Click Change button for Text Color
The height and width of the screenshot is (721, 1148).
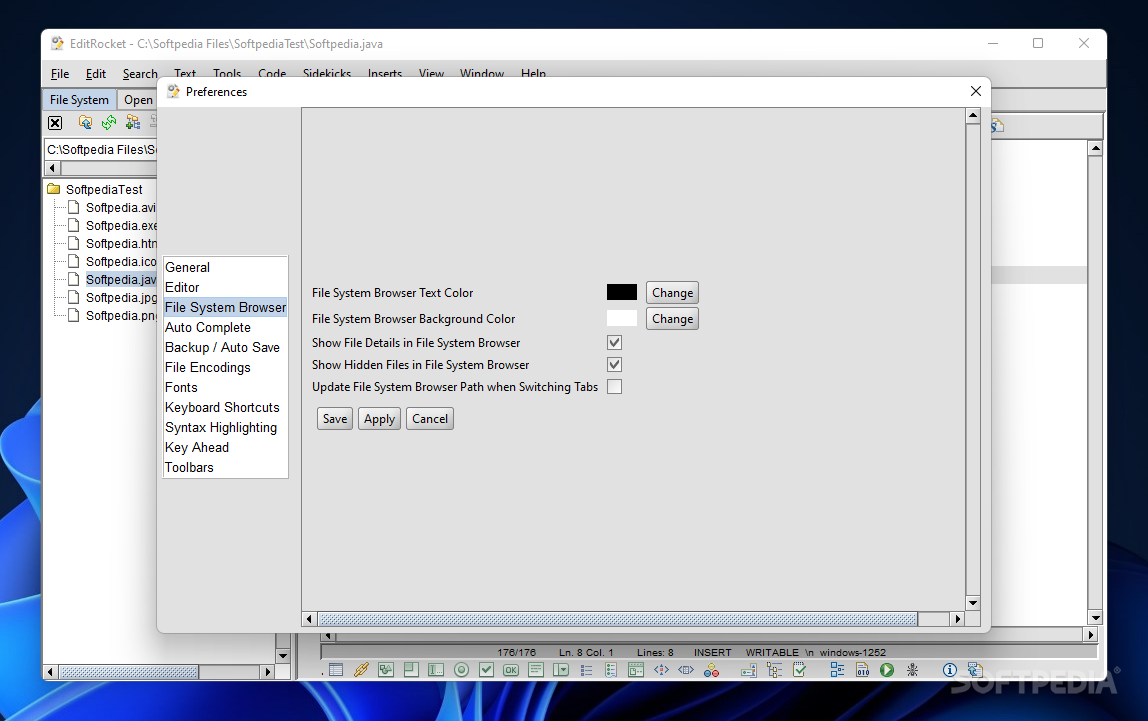pos(672,293)
